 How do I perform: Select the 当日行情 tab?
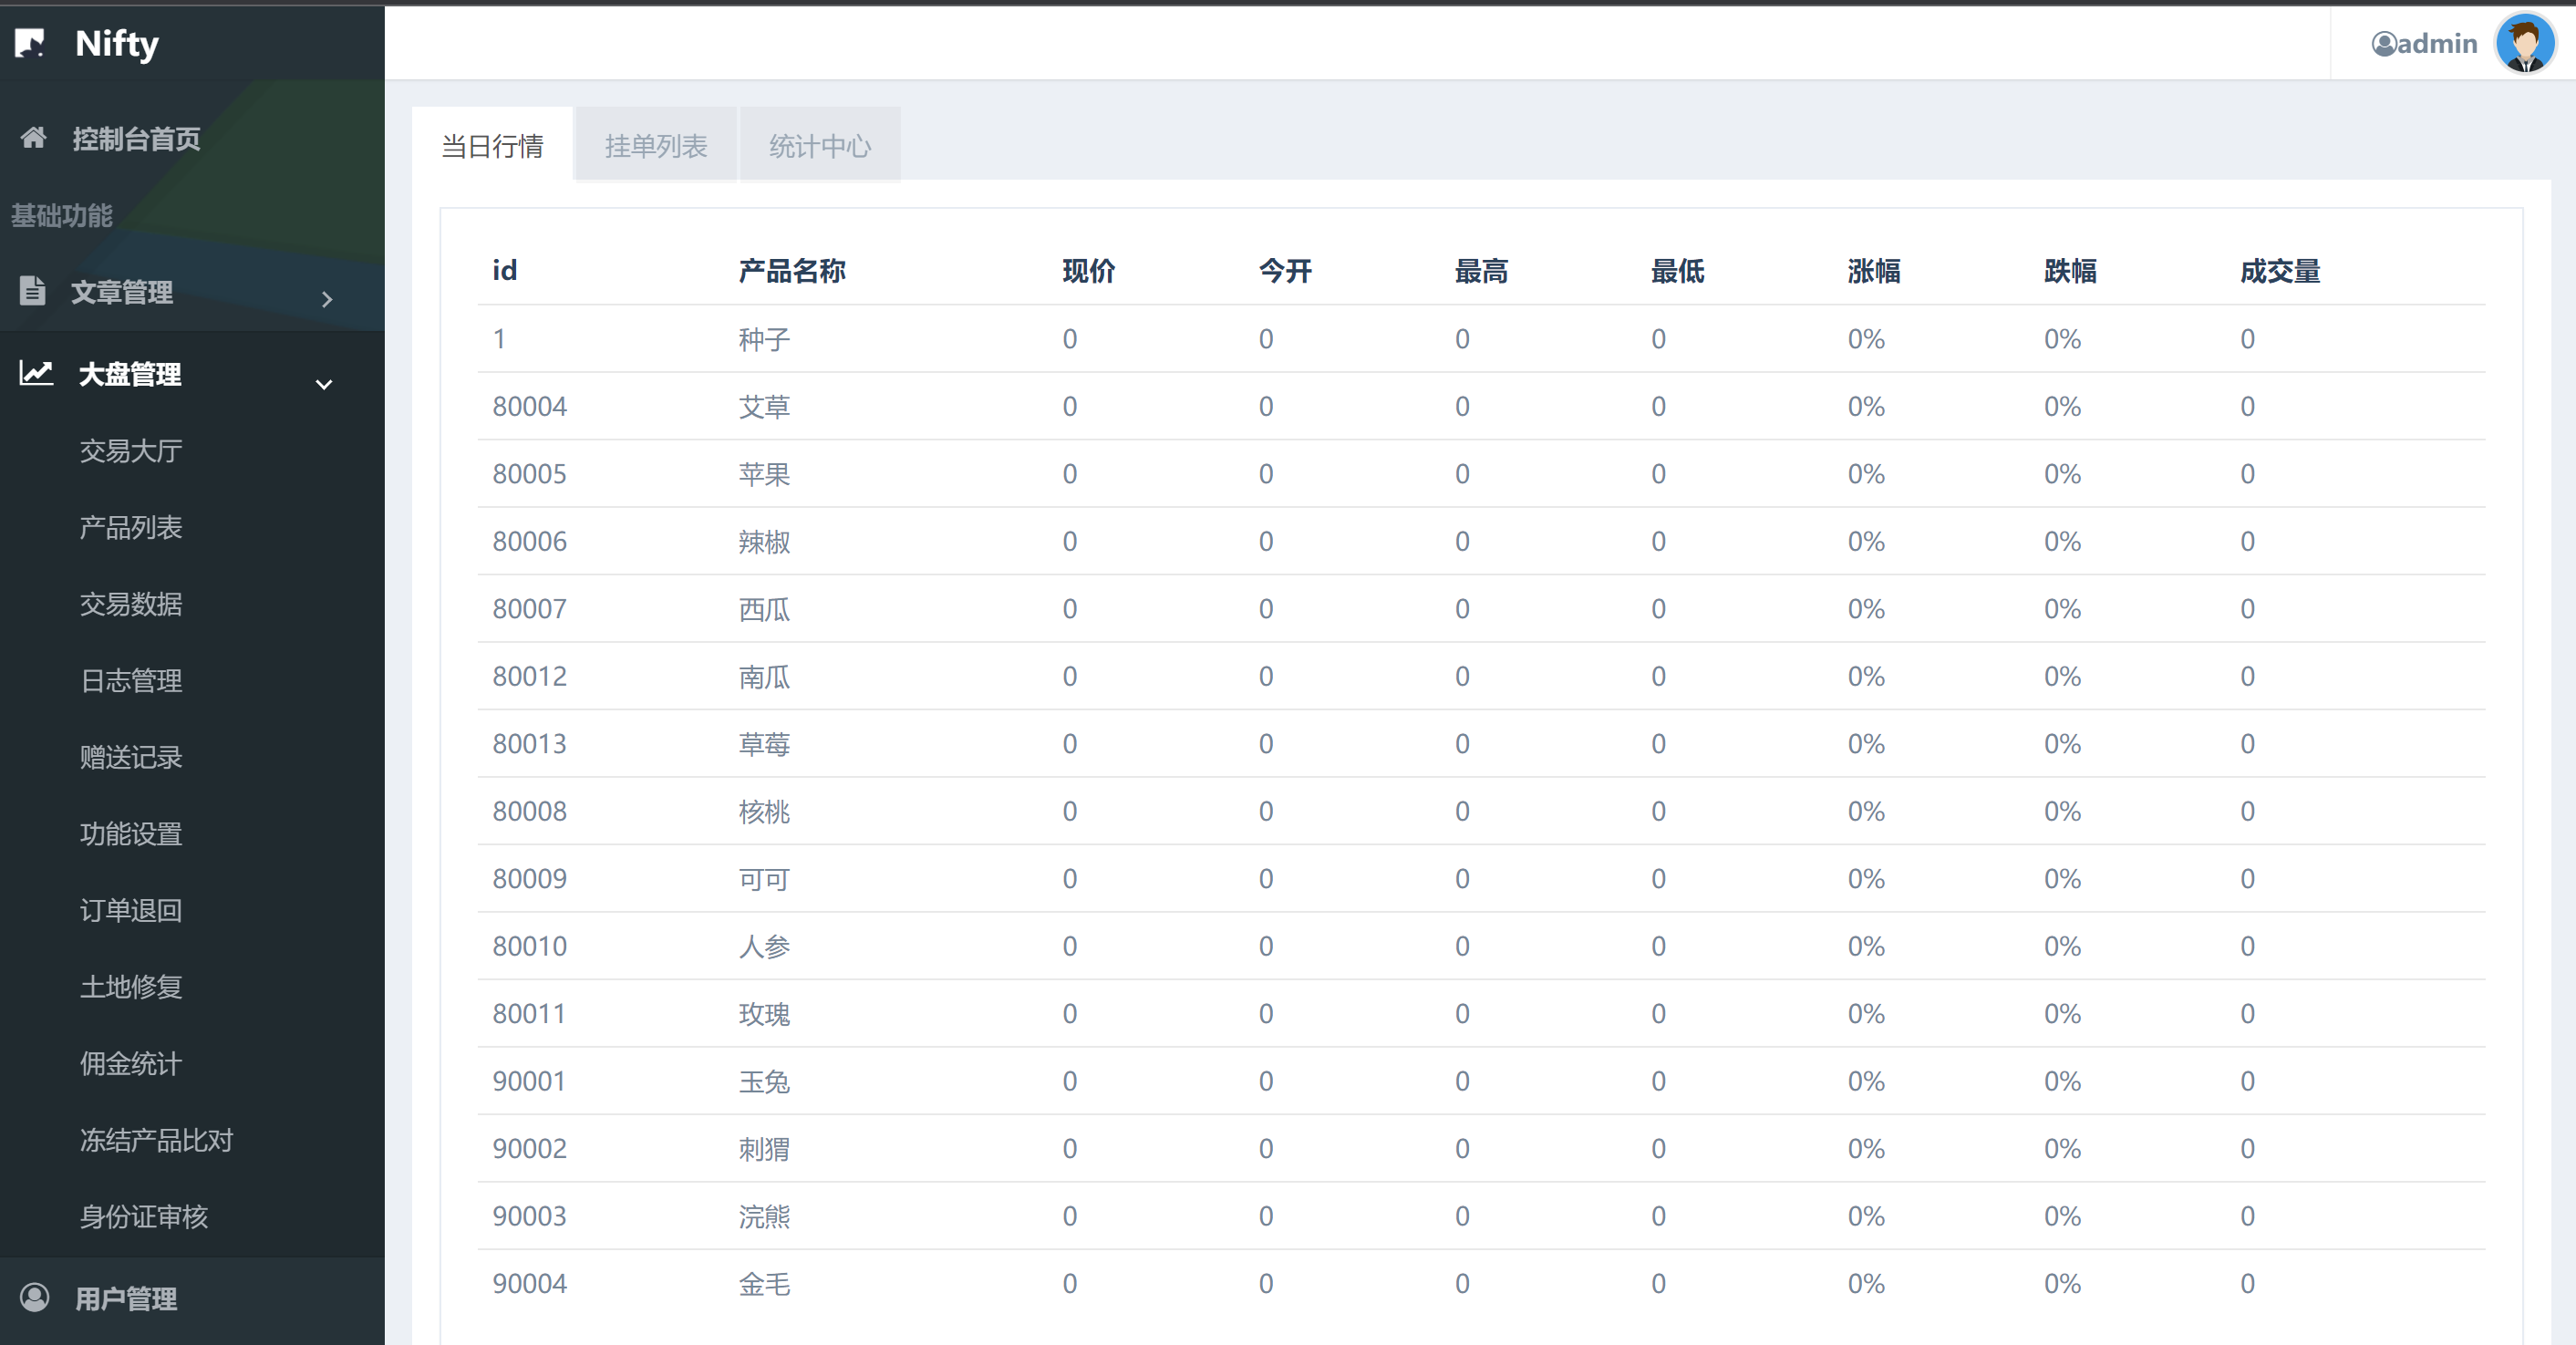(x=492, y=146)
